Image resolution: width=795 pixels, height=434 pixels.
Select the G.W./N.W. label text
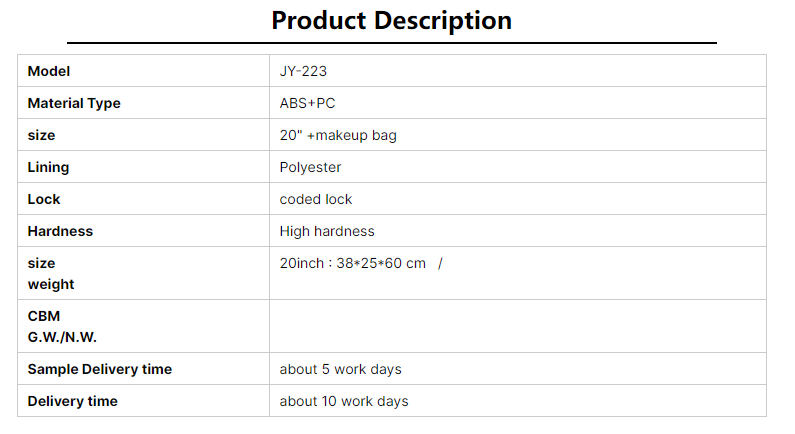coord(62,337)
